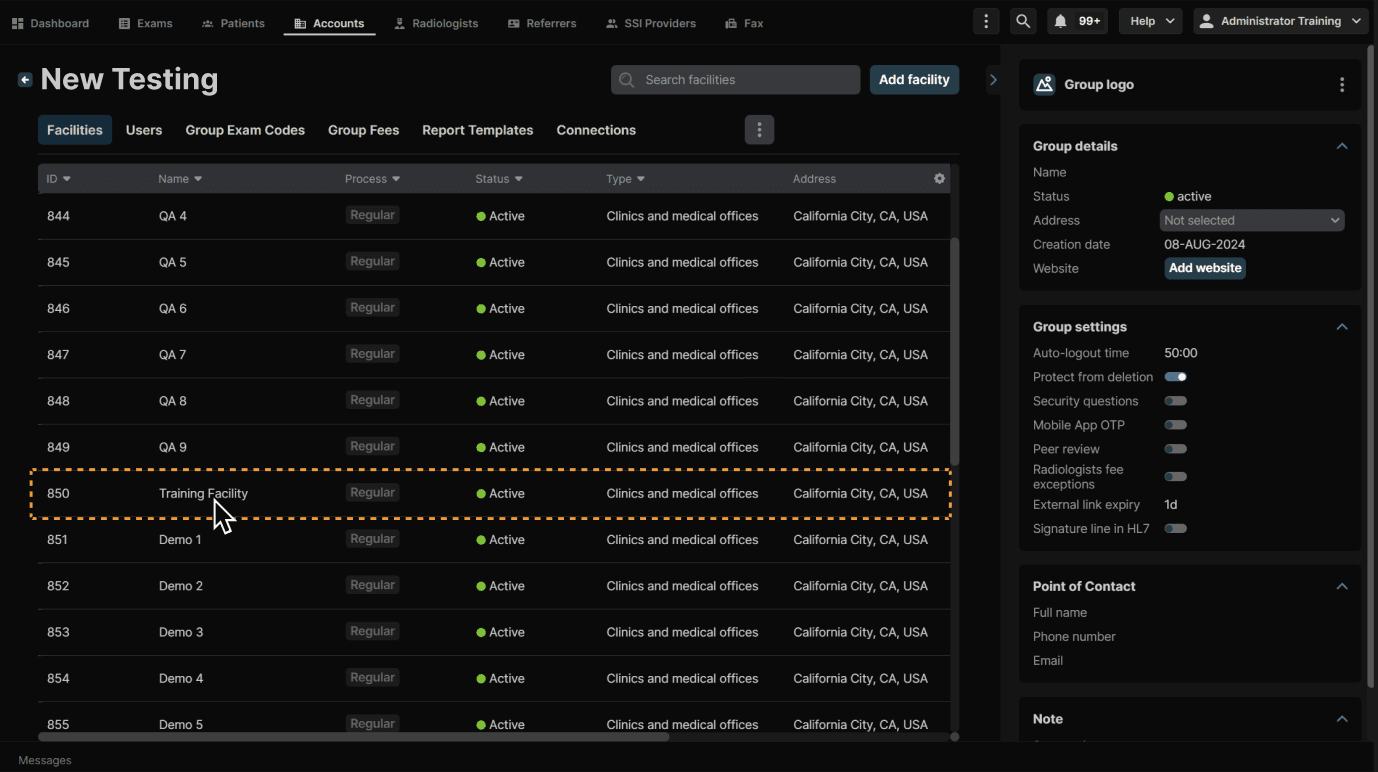Click the SSI Providers group icon
Screen dimensions: 1378x772
(x=612, y=23)
